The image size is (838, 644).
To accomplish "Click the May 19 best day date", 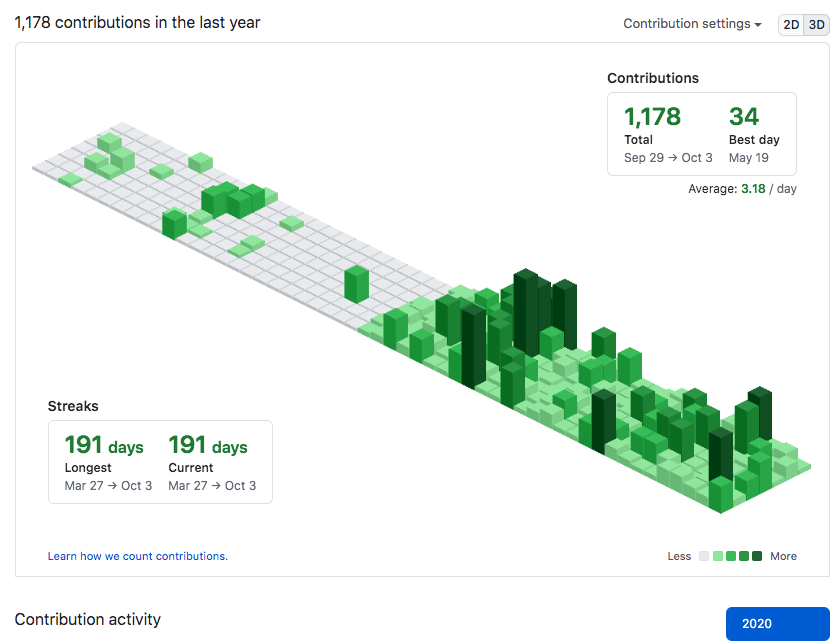I will (x=749, y=158).
